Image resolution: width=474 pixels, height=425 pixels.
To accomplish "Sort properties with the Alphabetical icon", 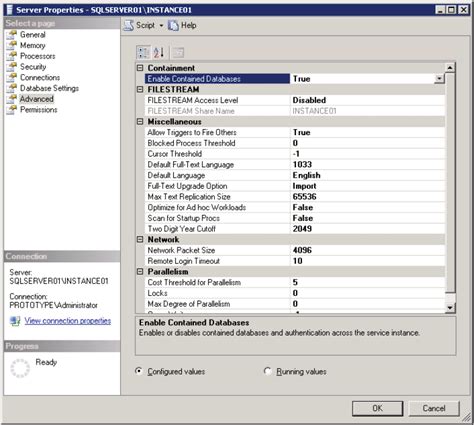I will pyautogui.click(x=159, y=52).
